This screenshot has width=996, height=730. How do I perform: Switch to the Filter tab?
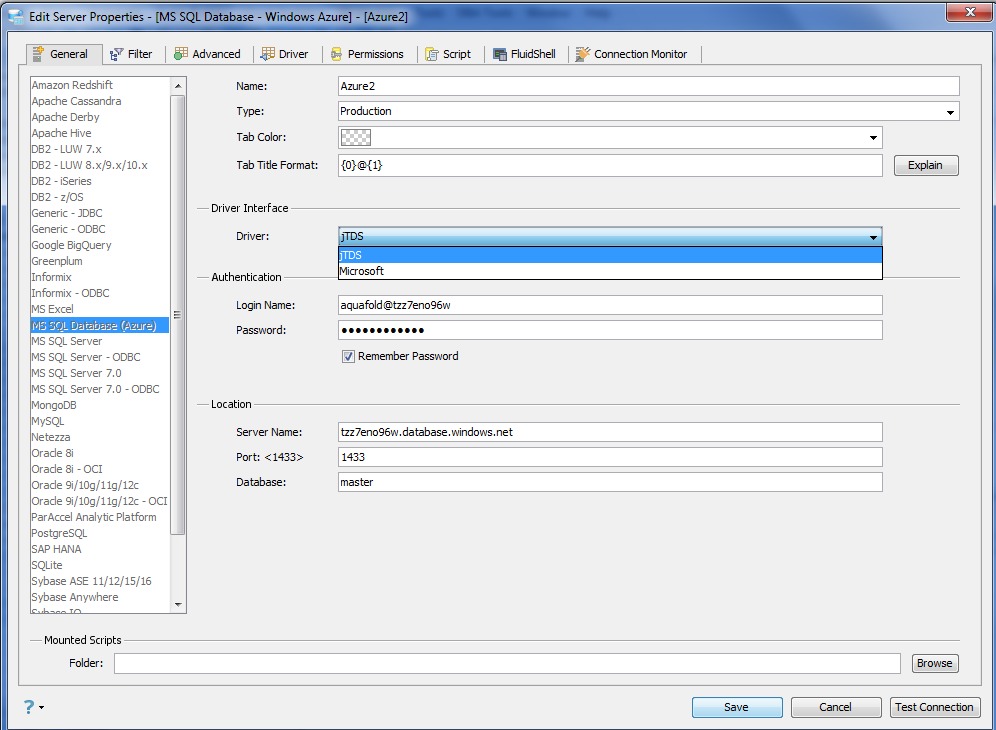tap(132, 54)
